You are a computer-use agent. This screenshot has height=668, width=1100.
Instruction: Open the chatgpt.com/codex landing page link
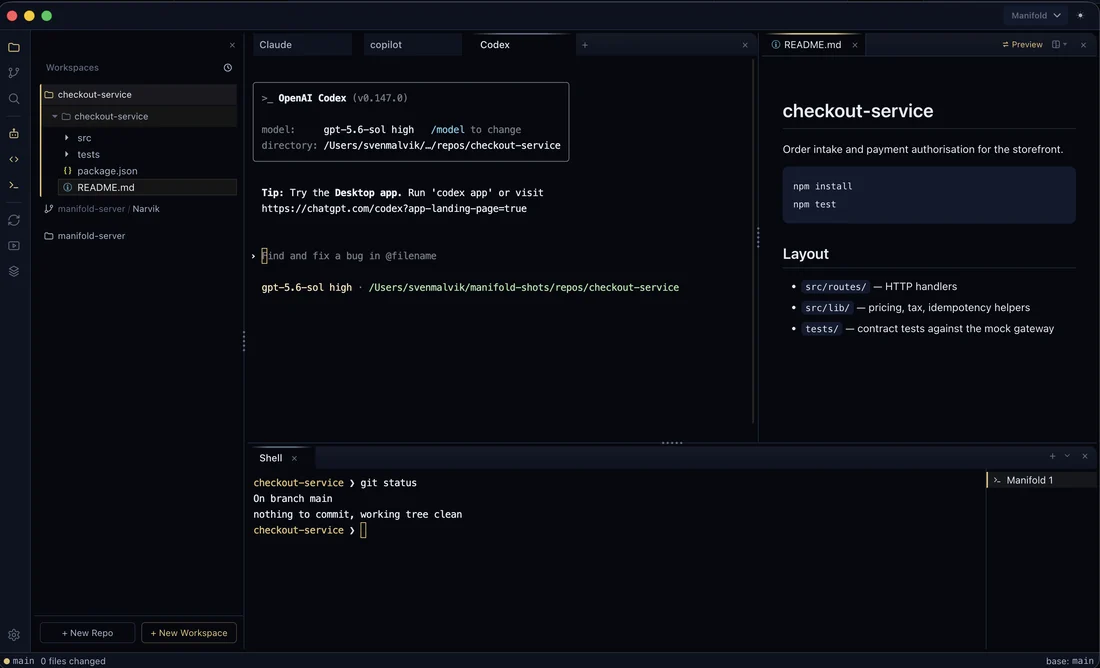click(394, 209)
